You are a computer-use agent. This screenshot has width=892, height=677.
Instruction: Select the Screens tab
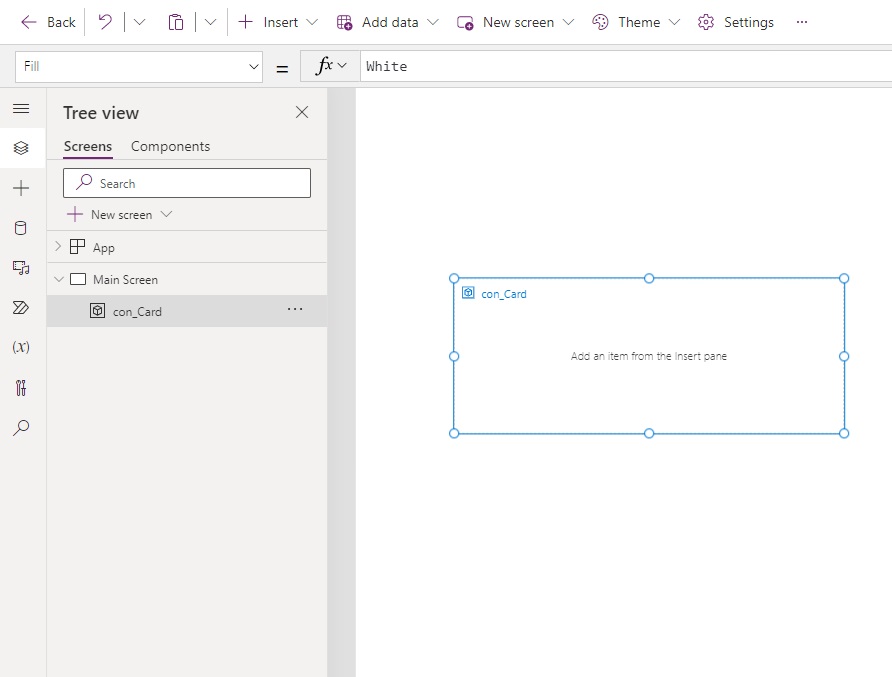point(88,146)
